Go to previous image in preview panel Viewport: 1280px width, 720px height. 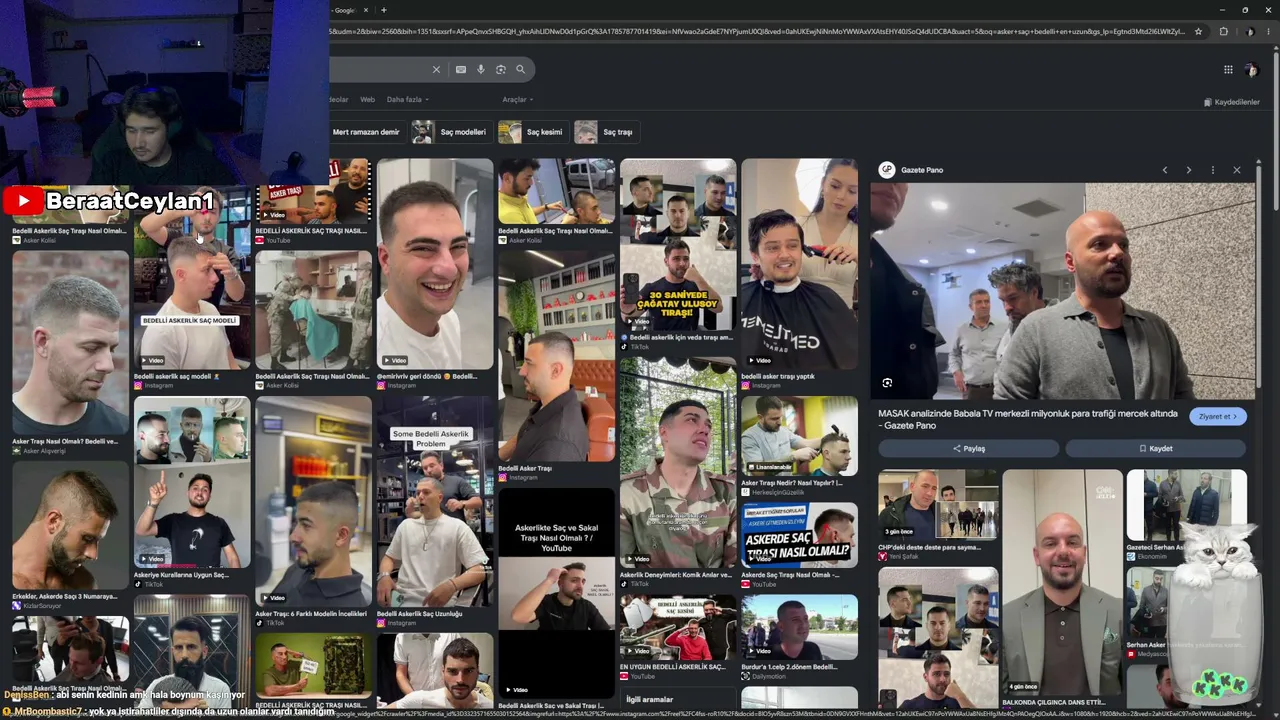click(1165, 170)
